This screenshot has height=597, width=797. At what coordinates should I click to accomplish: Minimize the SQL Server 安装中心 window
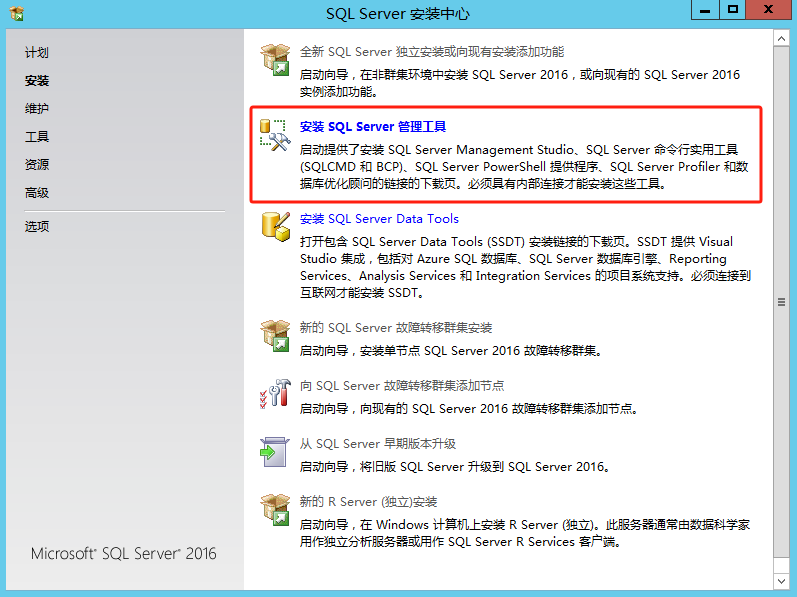click(705, 10)
